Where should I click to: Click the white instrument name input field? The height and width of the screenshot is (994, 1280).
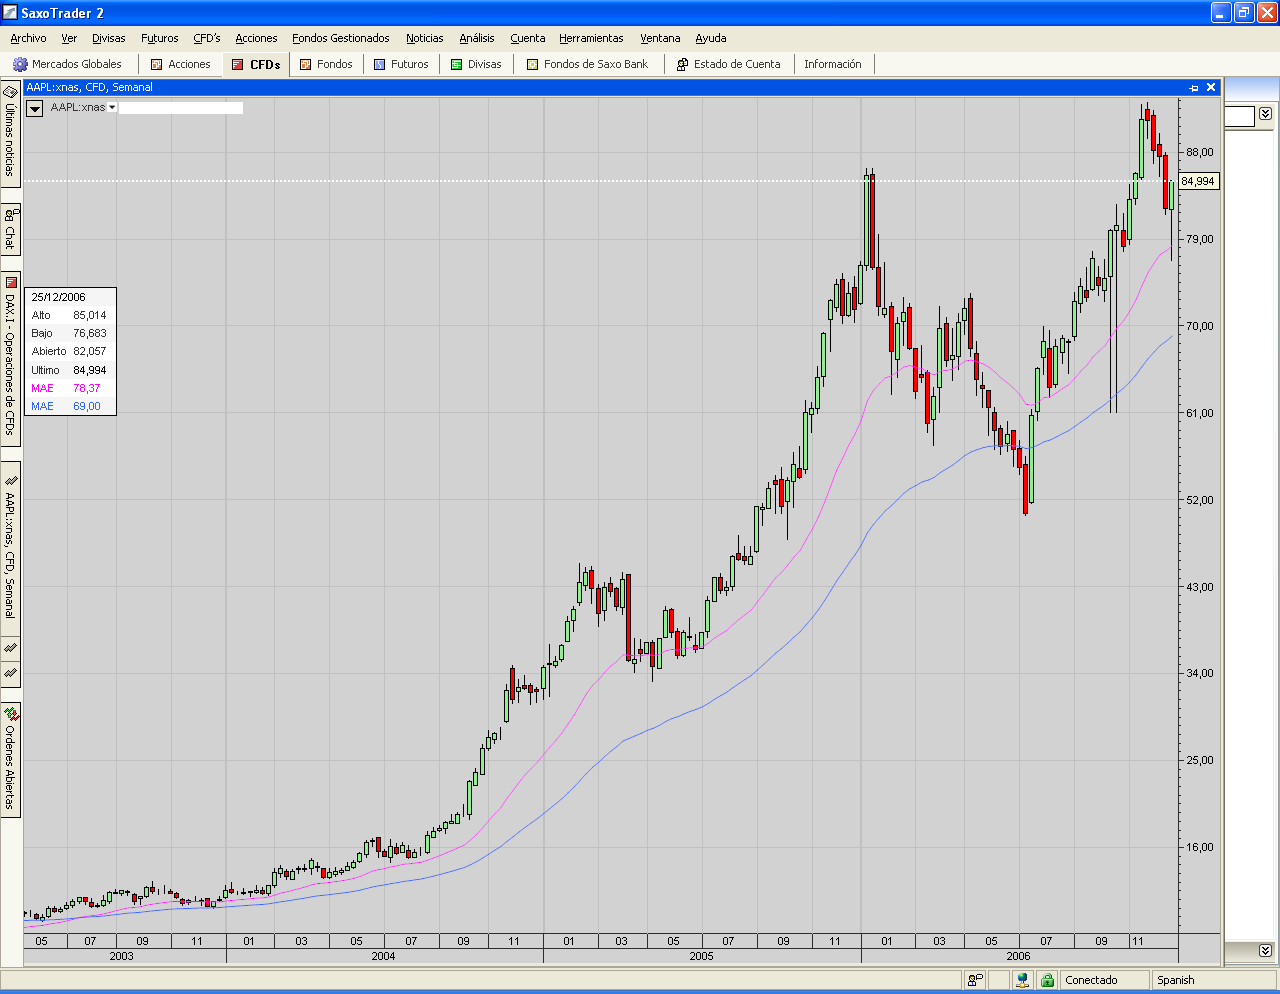tap(181, 107)
